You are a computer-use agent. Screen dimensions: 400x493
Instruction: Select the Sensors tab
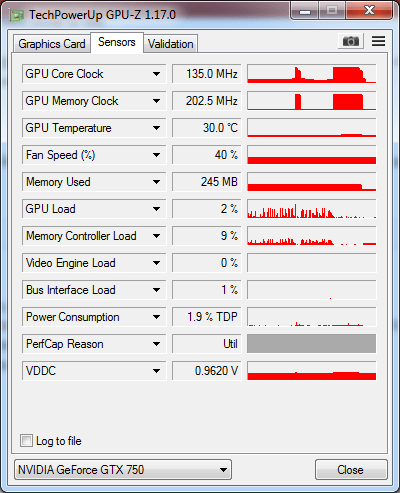pyautogui.click(x=117, y=42)
